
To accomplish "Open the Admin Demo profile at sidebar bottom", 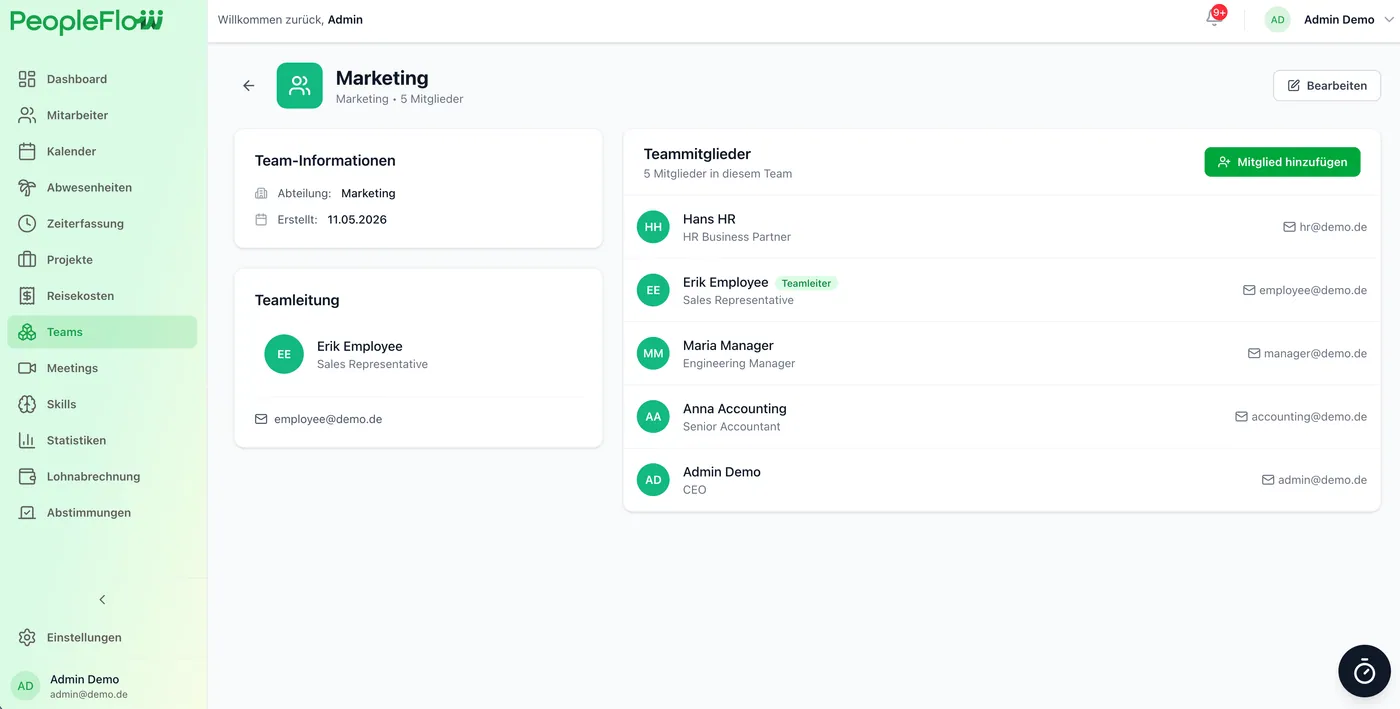I will (x=102, y=686).
